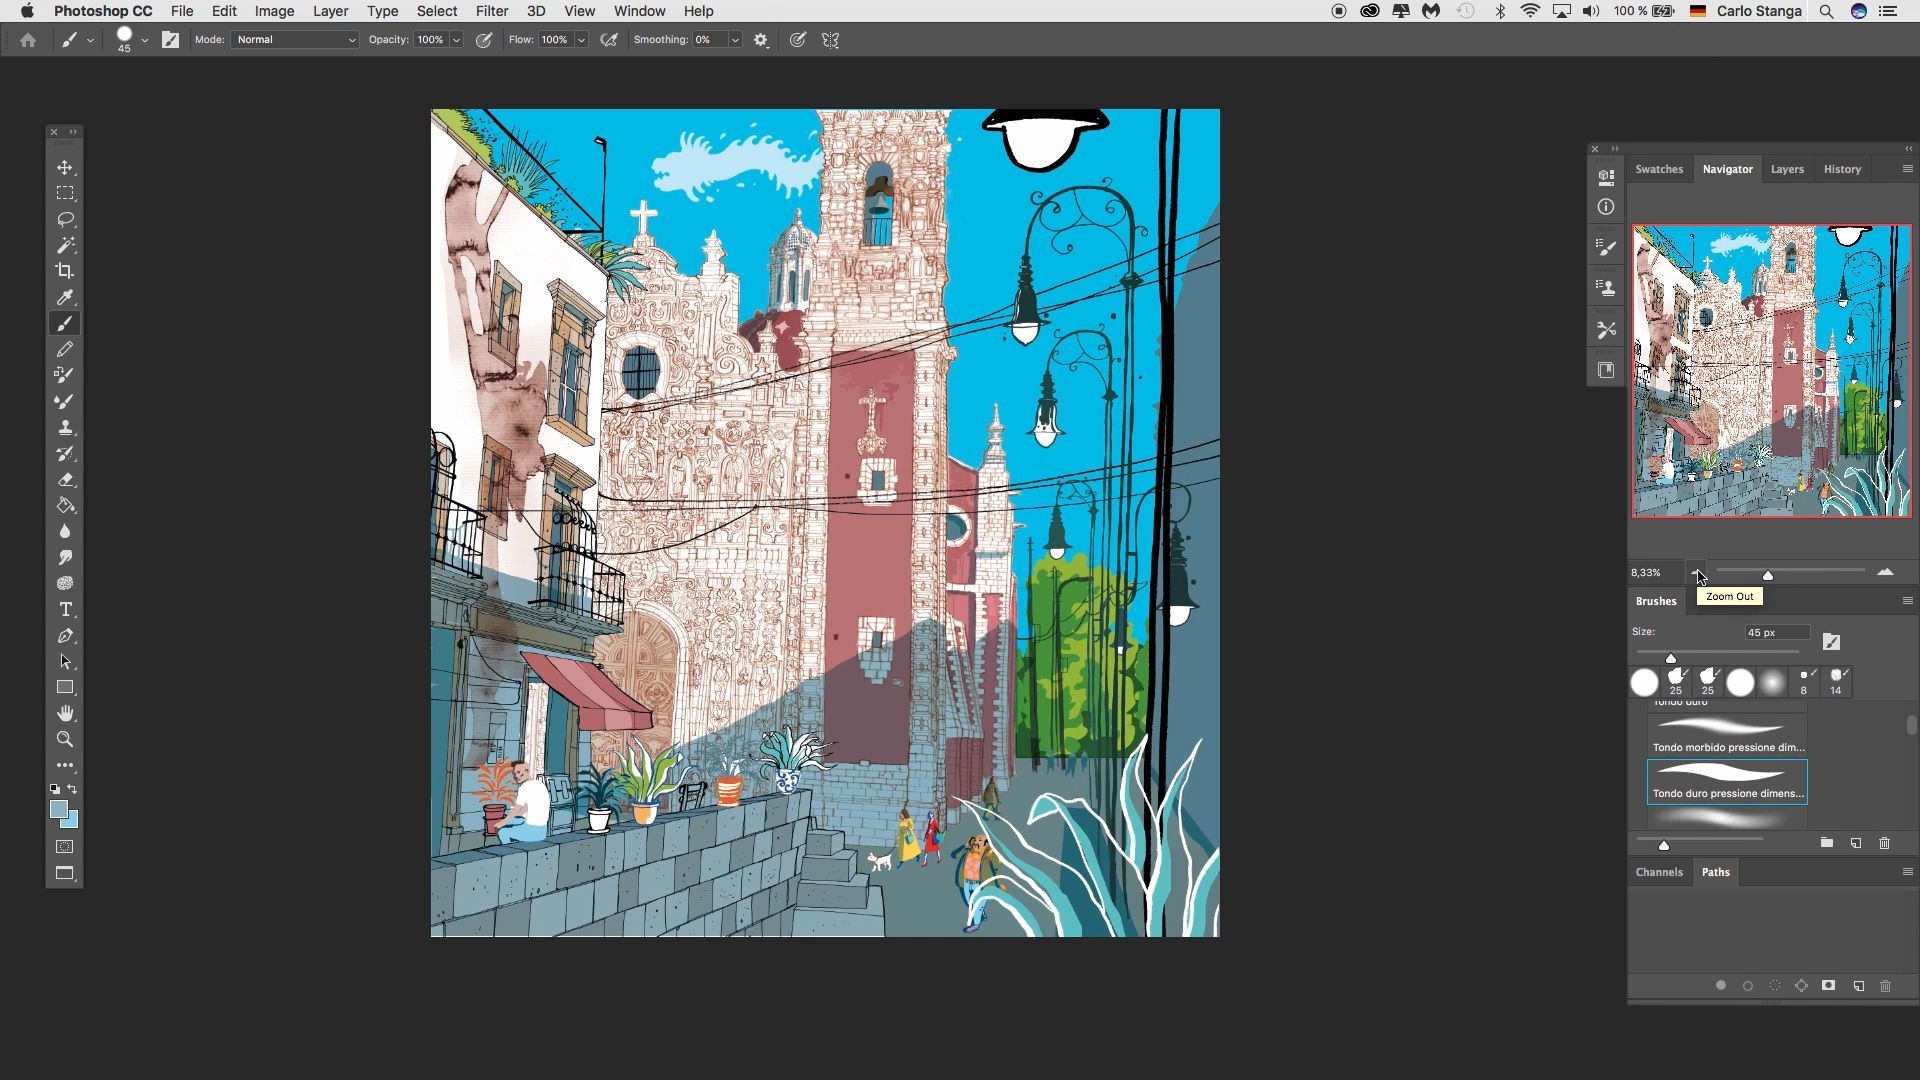The height and width of the screenshot is (1080, 1920).
Task: Select the Blur tool
Action: [65, 531]
